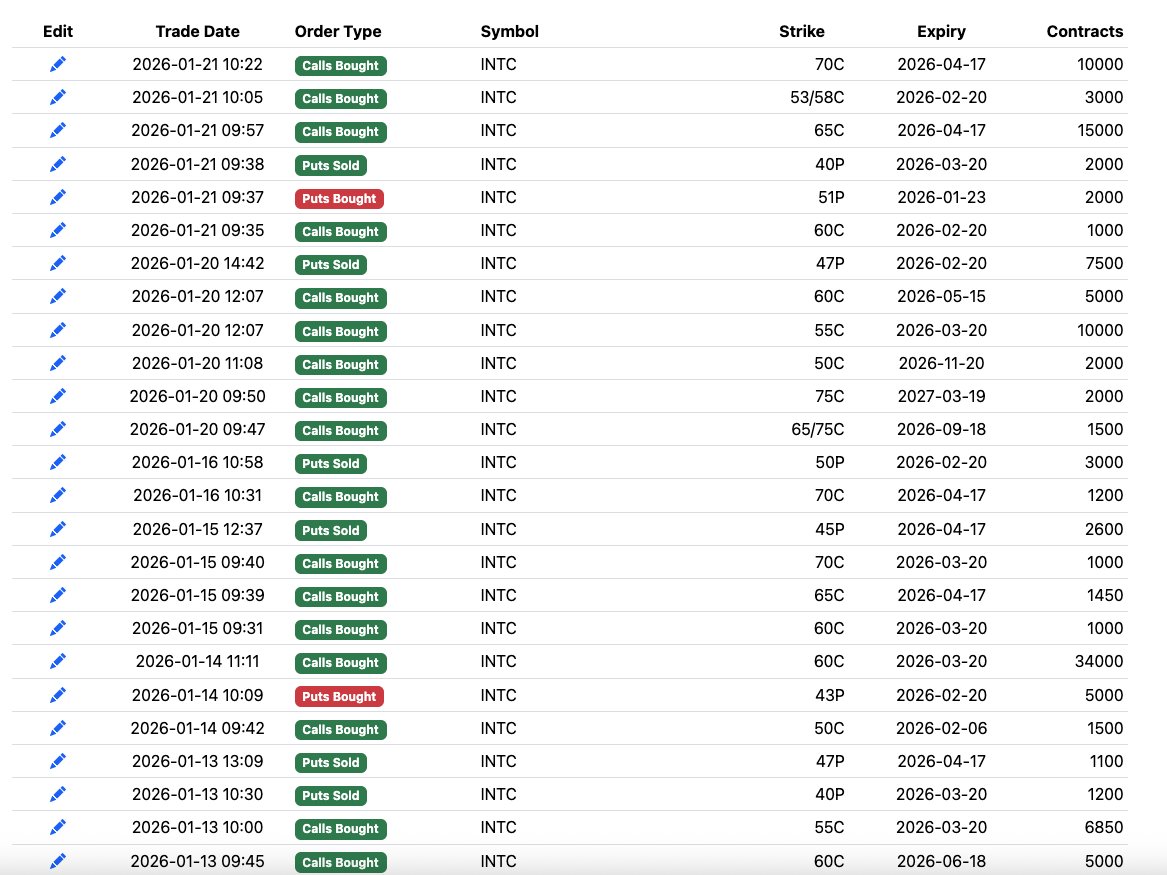This screenshot has width=1167, height=875.
Task: Select the 53/58C strike cell
Action: (816, 97)
